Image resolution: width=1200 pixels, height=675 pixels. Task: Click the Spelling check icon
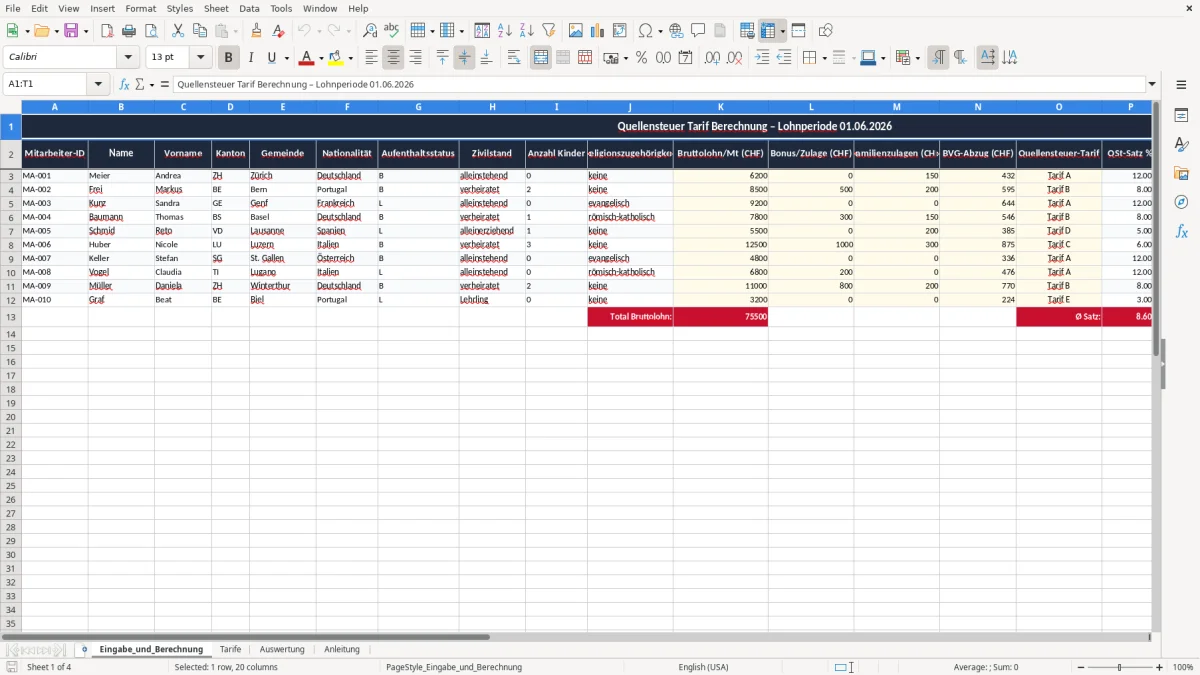(x=392, y=31)
